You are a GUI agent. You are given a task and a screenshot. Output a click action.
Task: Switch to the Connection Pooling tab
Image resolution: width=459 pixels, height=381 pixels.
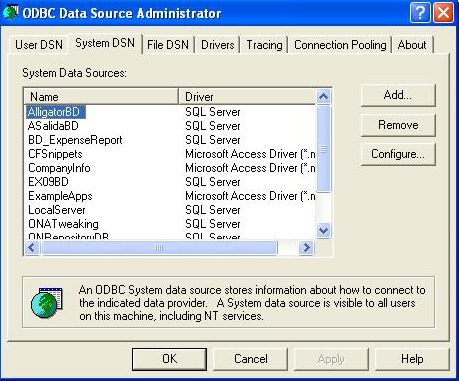coord(340,45)
